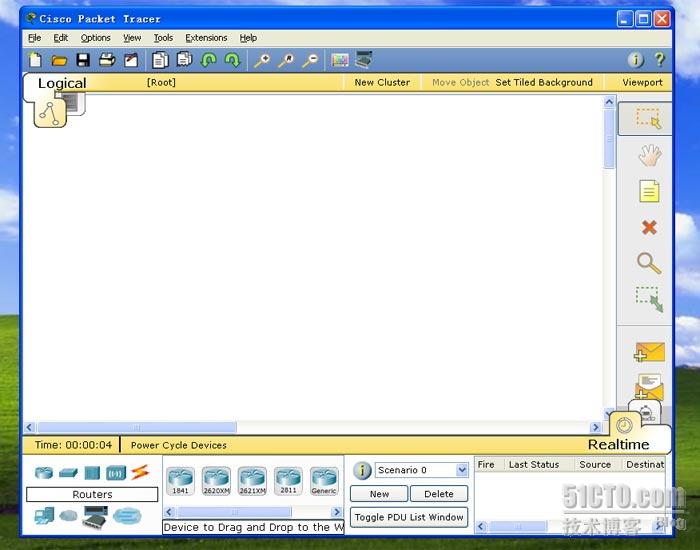Viewport: 700px width, 550px height.
Task: Choose the Delete red X tool
Action: click(x=649, y=227)
